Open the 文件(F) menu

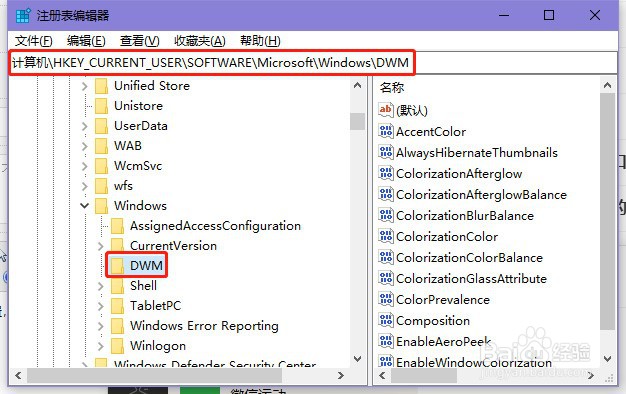click(x=34, y=41)
